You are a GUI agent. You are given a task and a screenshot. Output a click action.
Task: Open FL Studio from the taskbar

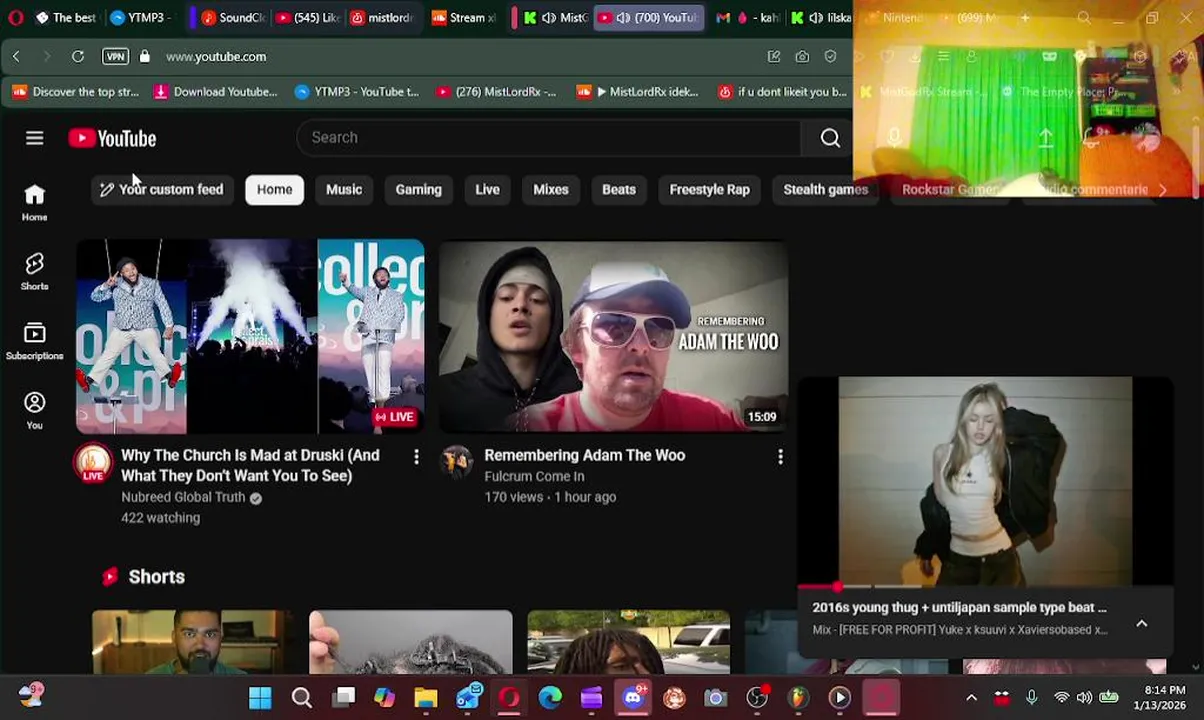coord(798,697)
